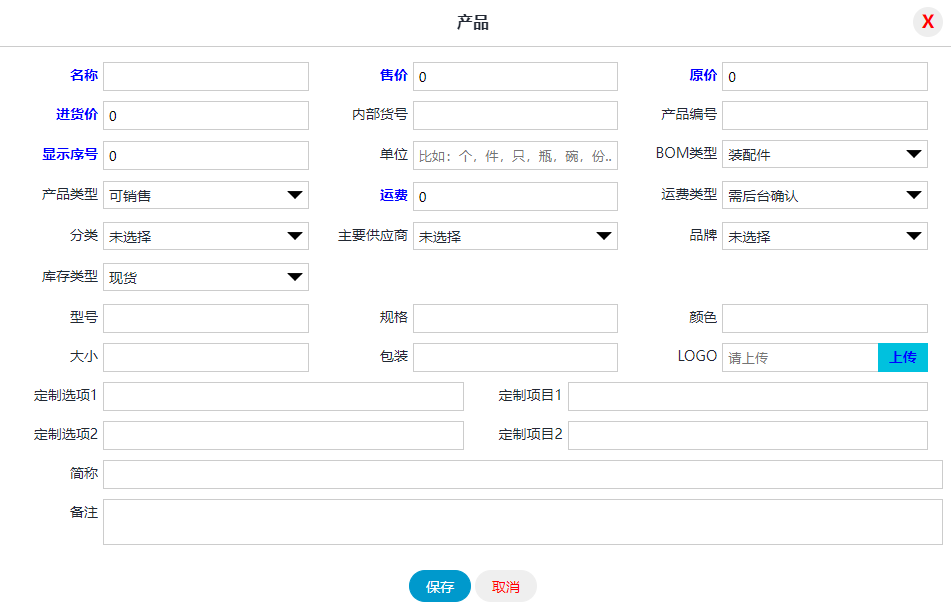Open the 库存类型 dropdown
Screen dimensions: 951x606
click(205, 277)
